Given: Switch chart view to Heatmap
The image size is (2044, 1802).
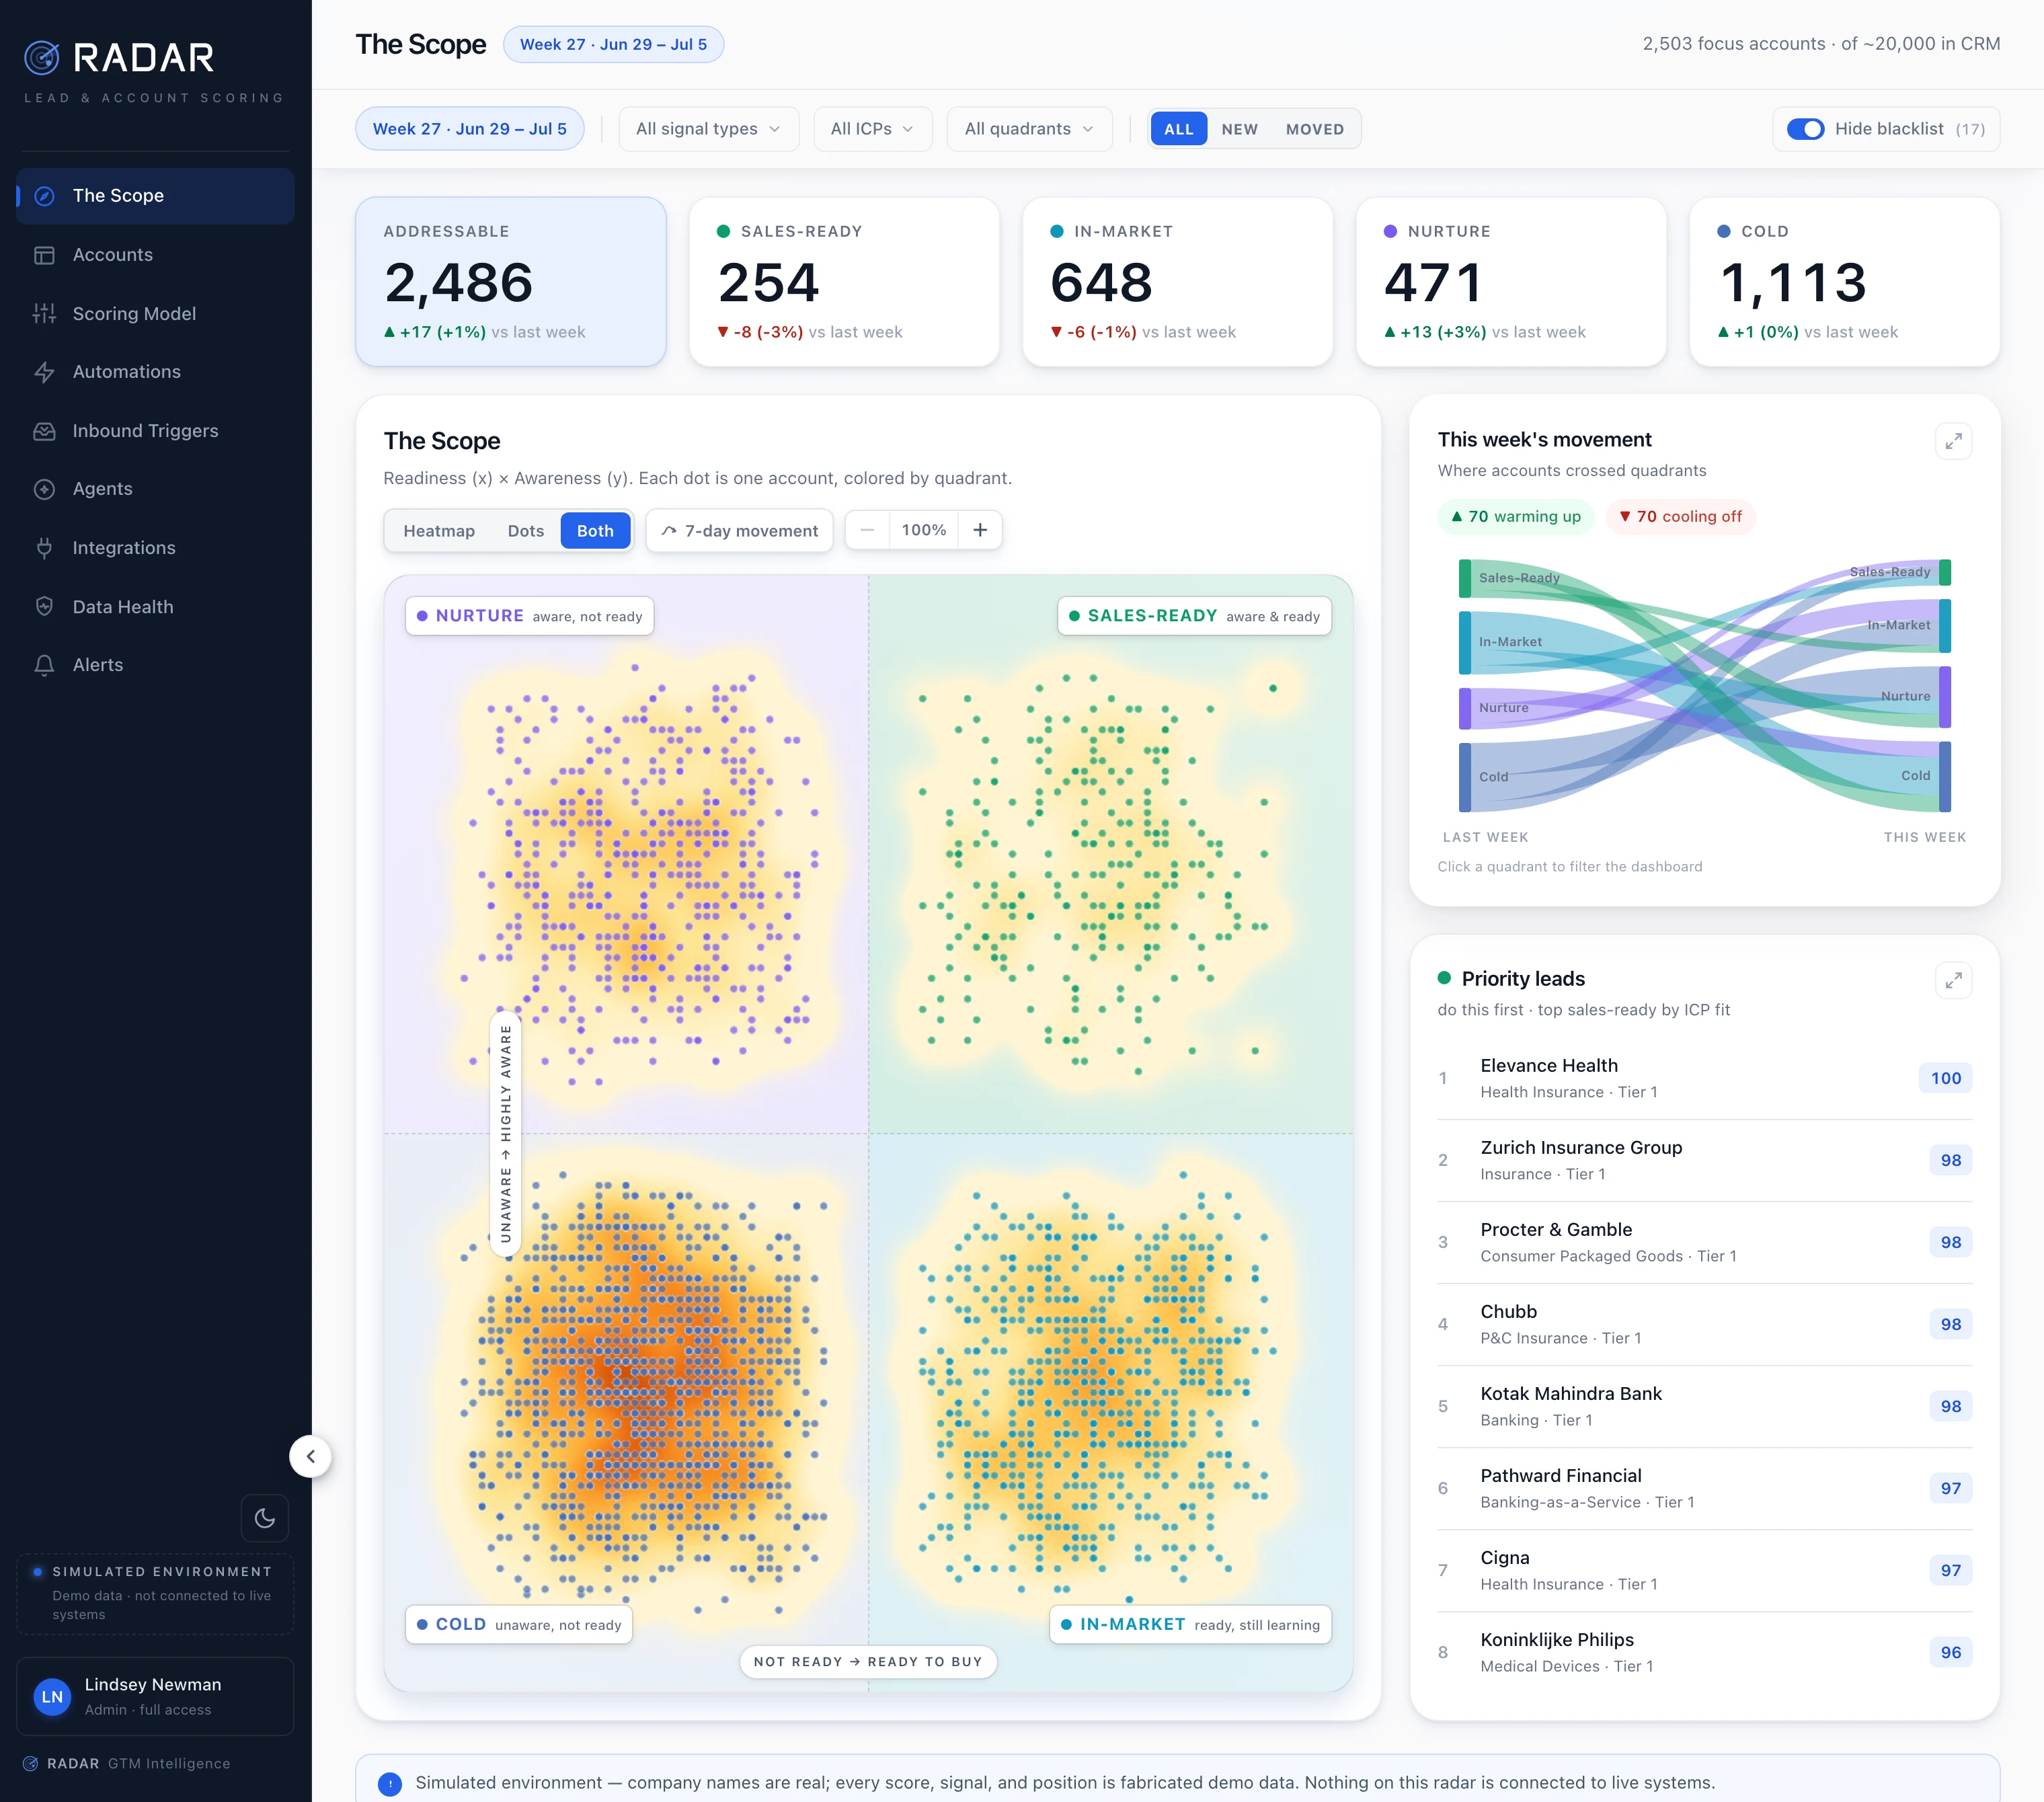Looking at the screenshot, I should pos(439,531).
